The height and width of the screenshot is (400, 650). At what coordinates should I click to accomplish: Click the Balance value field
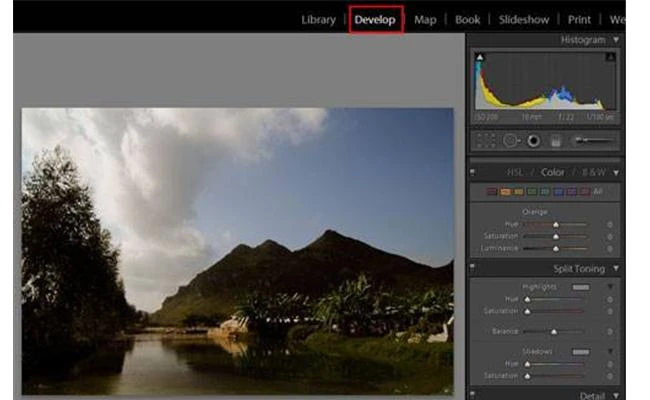point(610,332)
